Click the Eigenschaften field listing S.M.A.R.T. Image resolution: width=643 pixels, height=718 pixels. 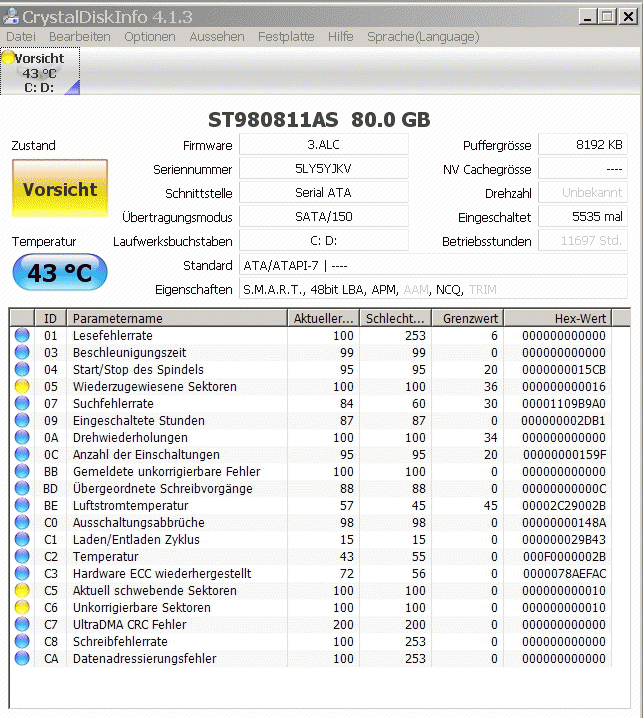(x=433, y=288)
